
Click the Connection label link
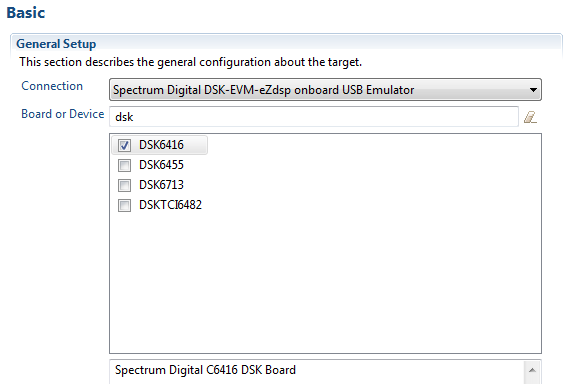(52, 86)
